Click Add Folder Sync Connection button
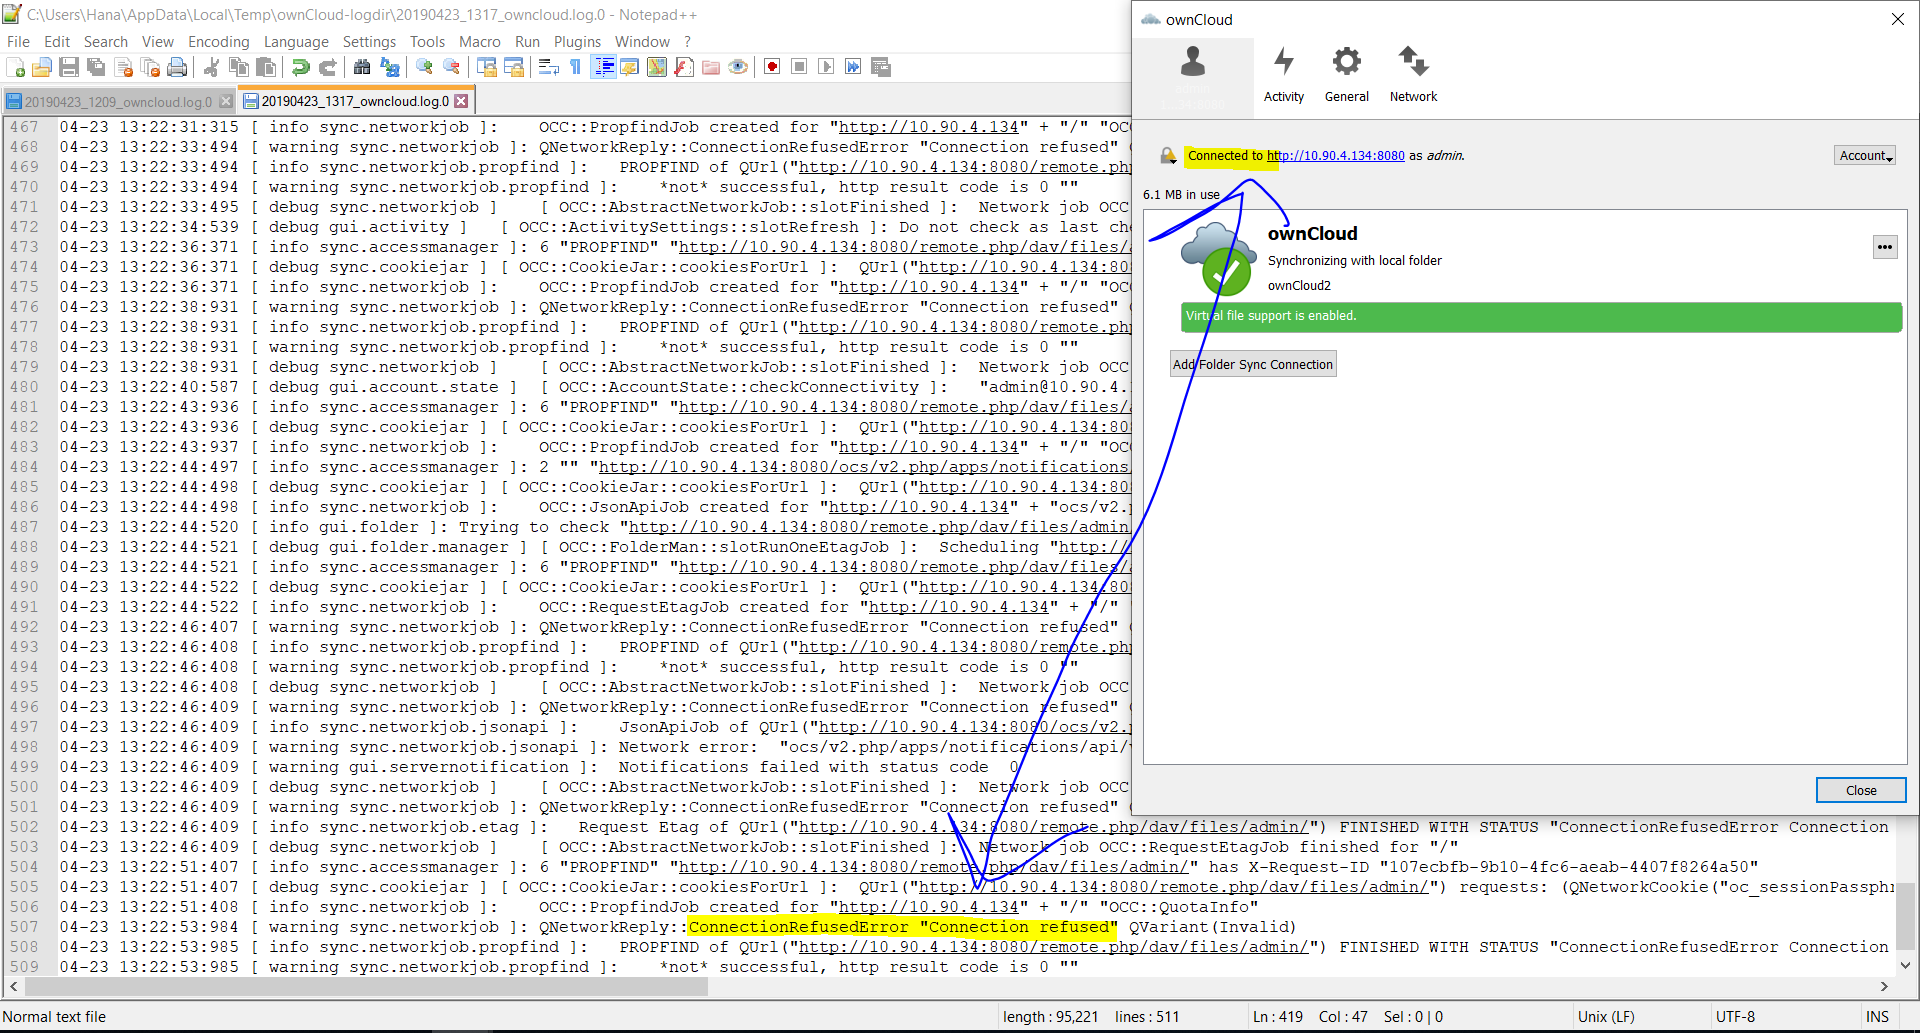 pos(1253,364)
